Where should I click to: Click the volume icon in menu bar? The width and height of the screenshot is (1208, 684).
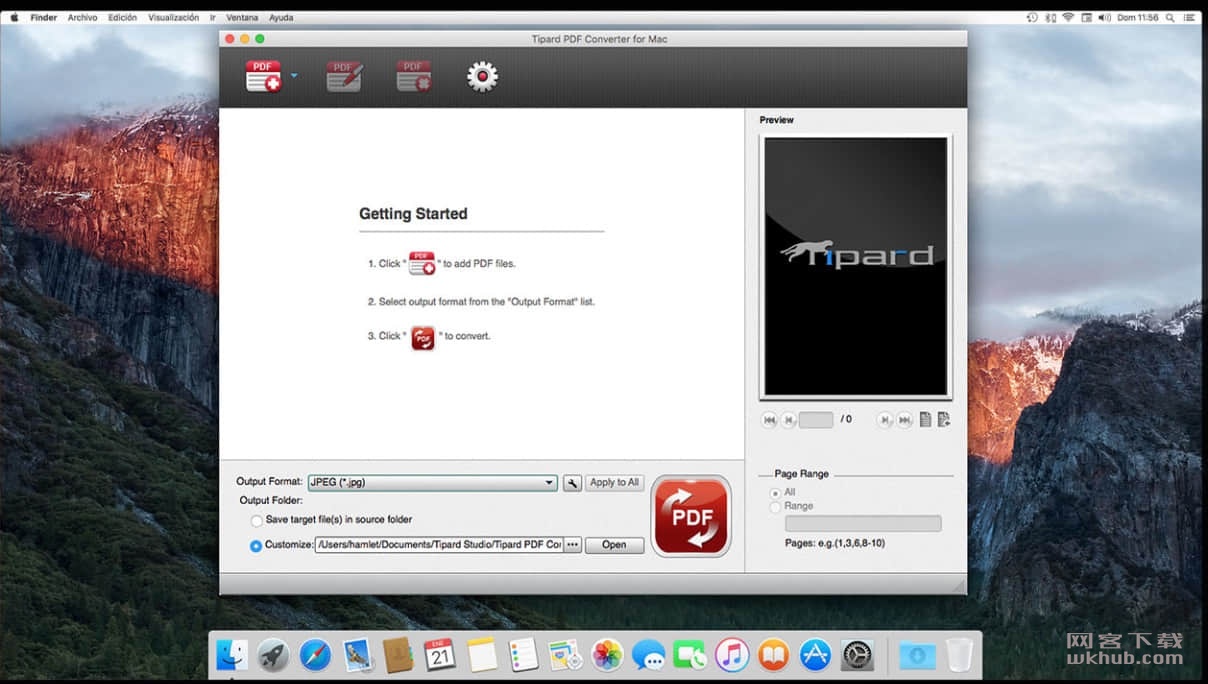1104,18
